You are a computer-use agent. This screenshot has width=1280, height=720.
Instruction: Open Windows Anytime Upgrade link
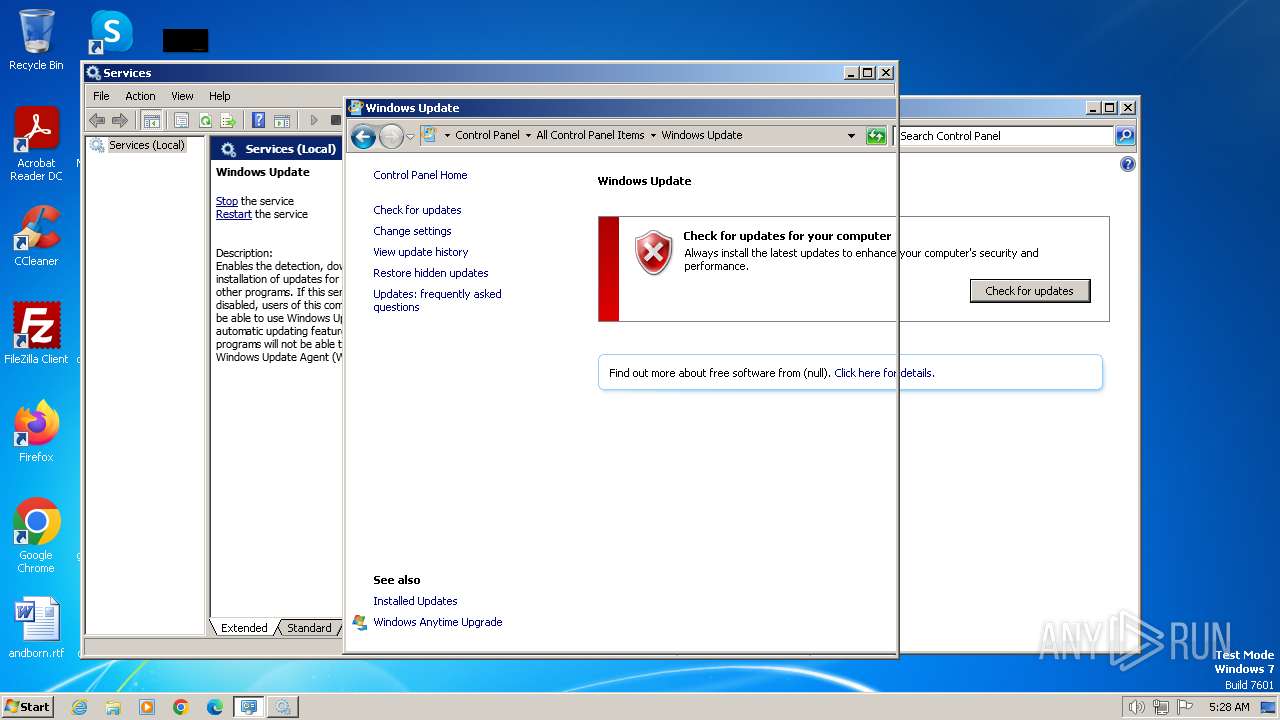point(437,622)
